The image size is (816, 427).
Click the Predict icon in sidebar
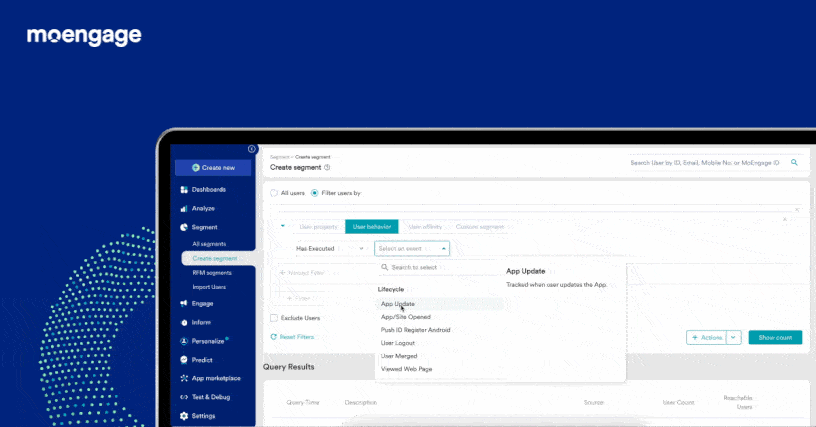[184, 360]
